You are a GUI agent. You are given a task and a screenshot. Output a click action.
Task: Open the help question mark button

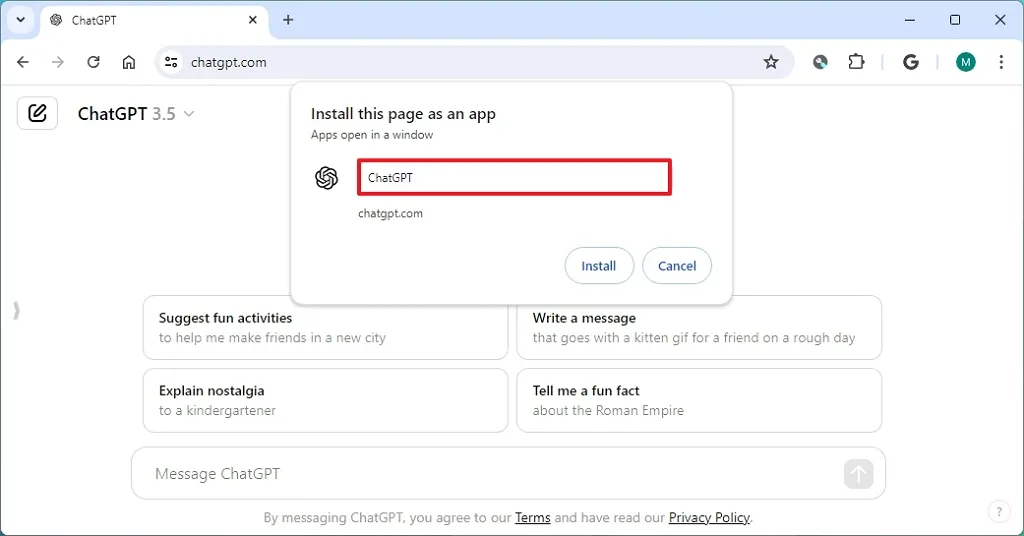(999, 512)
